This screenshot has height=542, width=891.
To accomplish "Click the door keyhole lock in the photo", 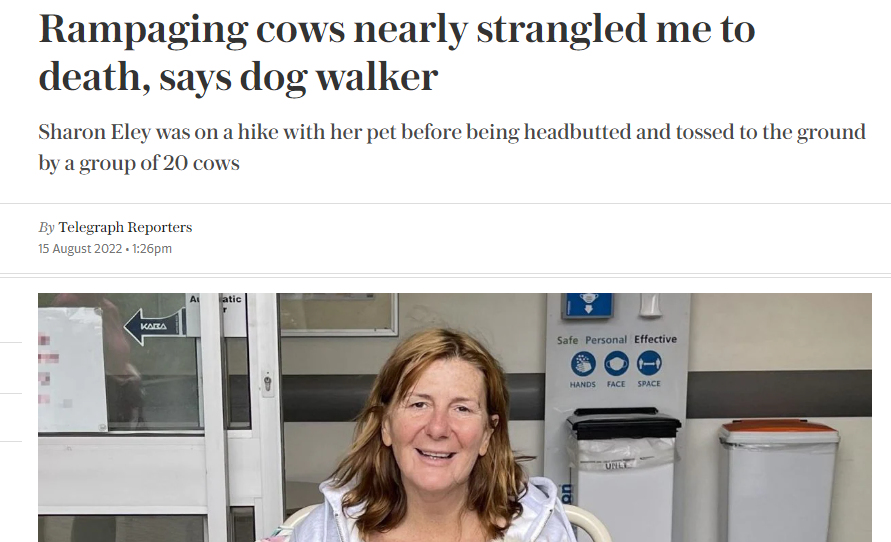I will pos(267,382).
